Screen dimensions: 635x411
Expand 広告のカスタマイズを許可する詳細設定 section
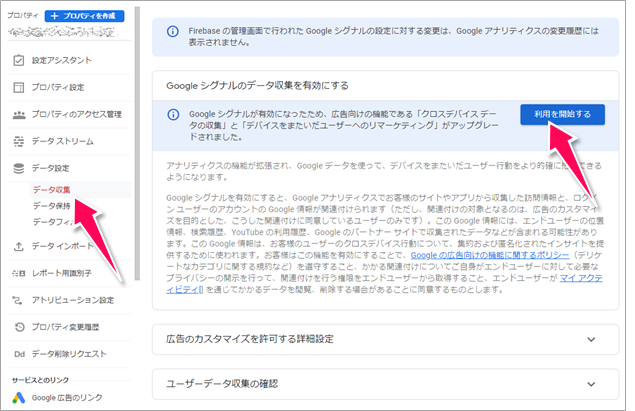595,341
